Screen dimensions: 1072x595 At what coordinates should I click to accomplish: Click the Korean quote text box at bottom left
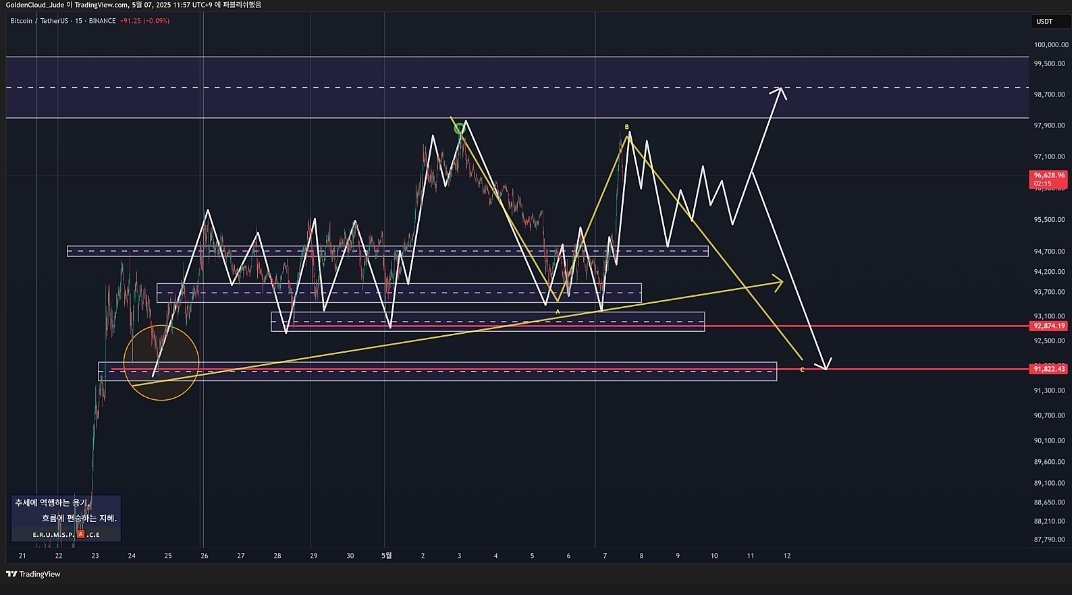pos(66,518)
